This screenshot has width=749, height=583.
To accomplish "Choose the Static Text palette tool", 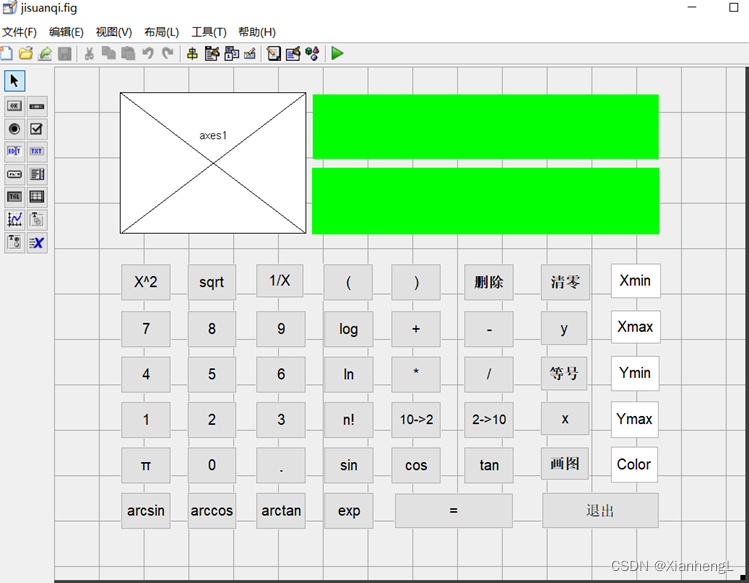I will (37, 151).
